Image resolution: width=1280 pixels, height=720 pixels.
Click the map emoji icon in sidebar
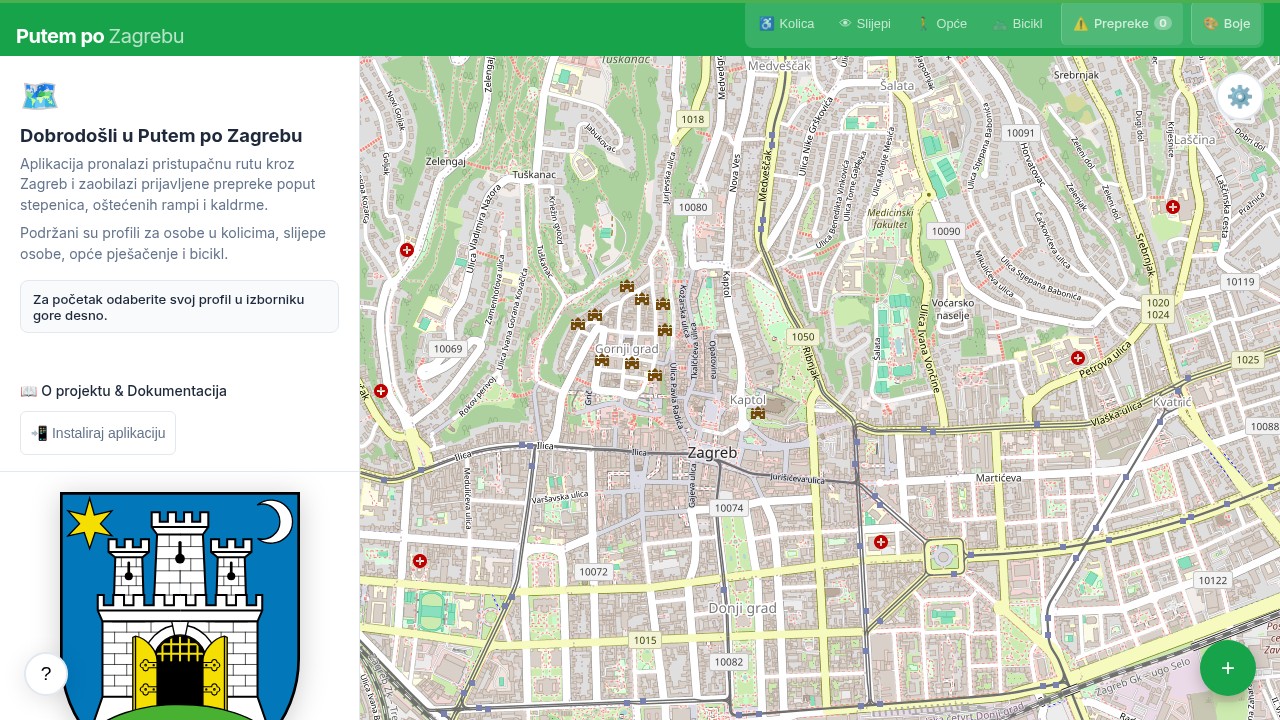pyautogui.click(x=40, y=96)
